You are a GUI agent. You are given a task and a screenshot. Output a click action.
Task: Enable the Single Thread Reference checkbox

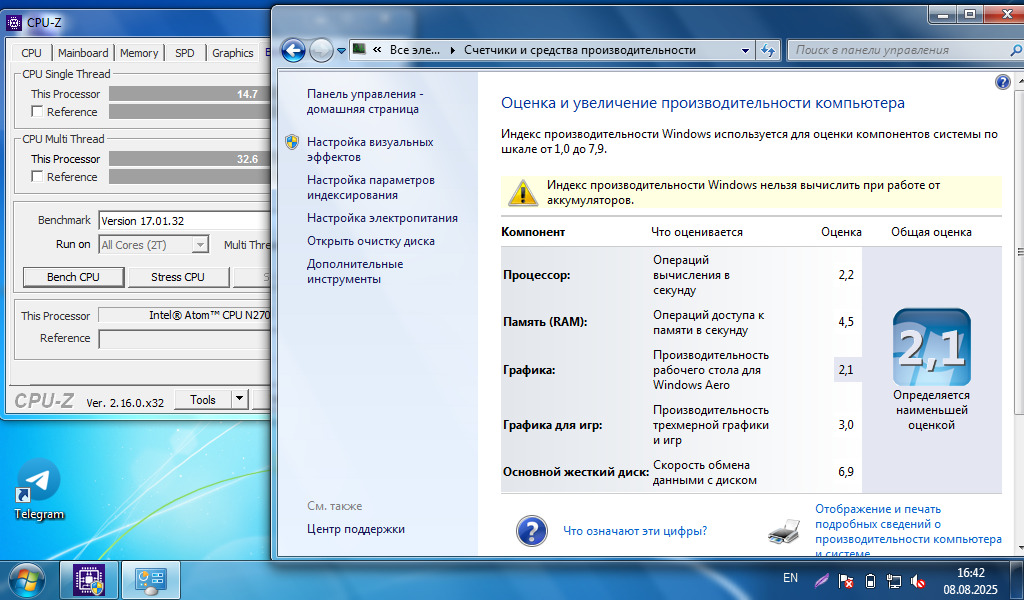click(37, 112)
